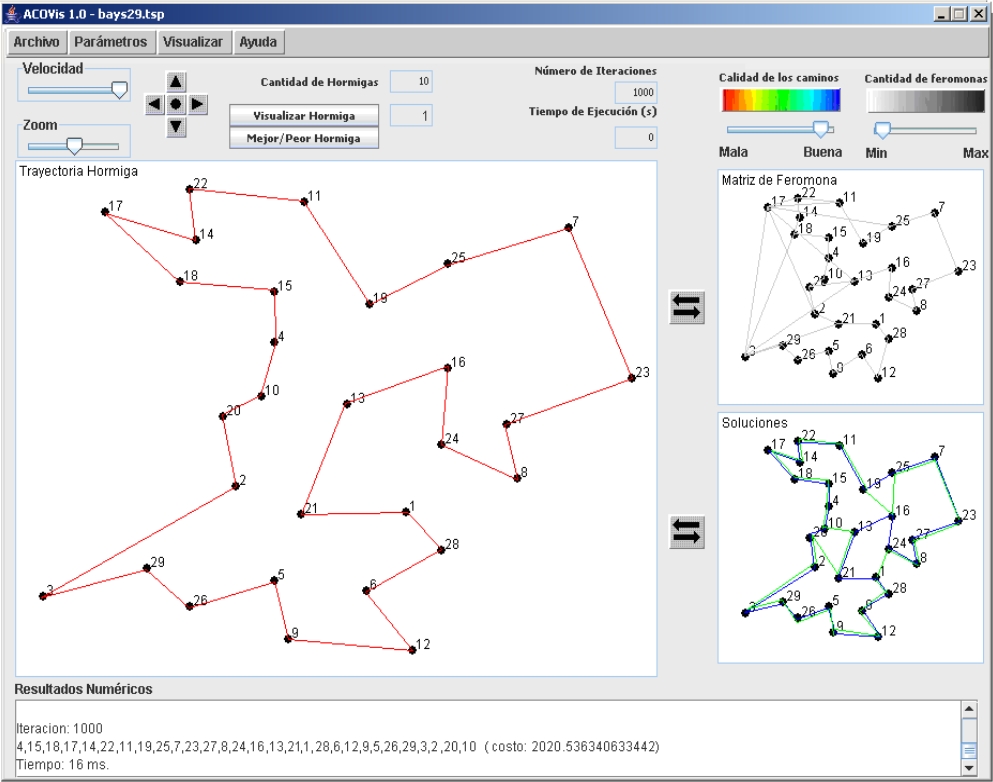993x782 pixels.
Task: Swap Matriz de Feromona panel with main view
Action: pyautogui.click(x=687, y=307)
